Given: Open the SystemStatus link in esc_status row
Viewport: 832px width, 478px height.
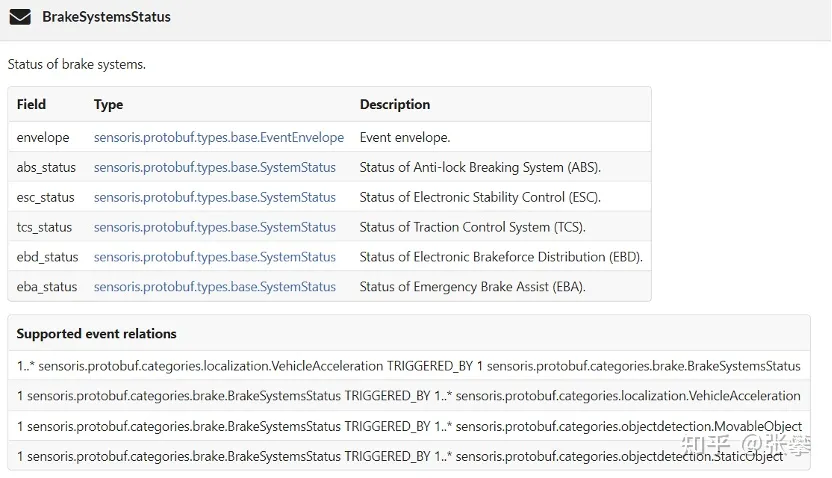Looking at the screenshot, I should (x=214, y=197).
